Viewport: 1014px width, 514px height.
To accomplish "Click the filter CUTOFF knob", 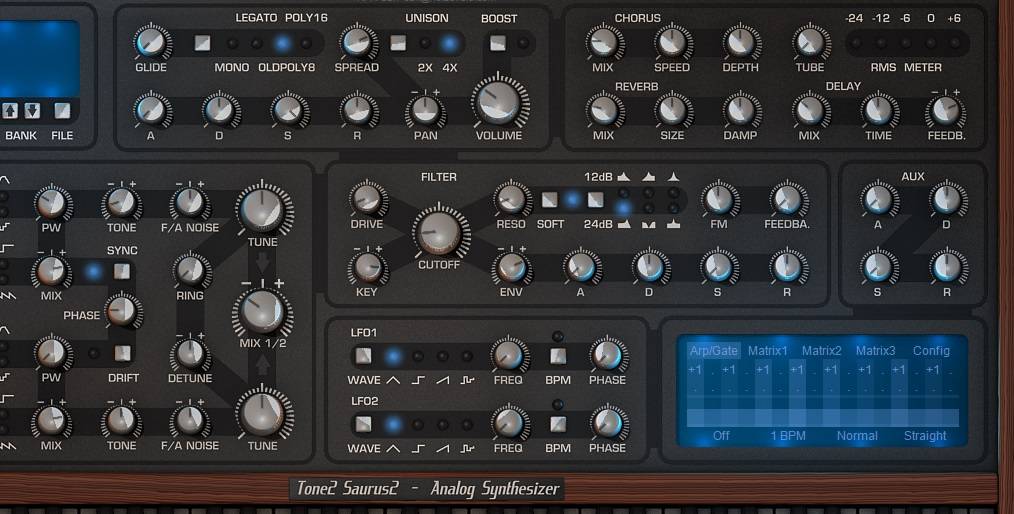I will click(x=438, y=231).
